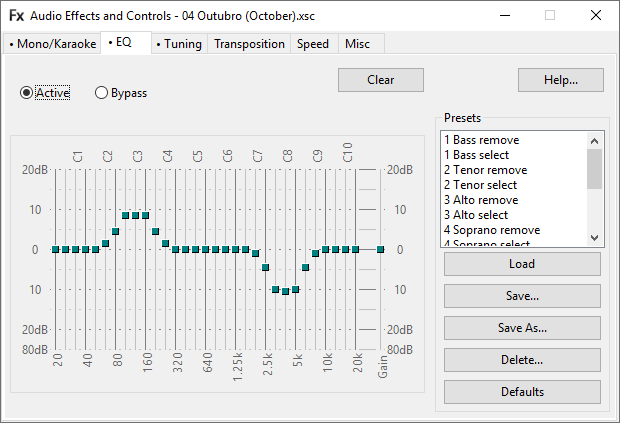Switch to the Mono/Karaoke tab

click(52, 44)
